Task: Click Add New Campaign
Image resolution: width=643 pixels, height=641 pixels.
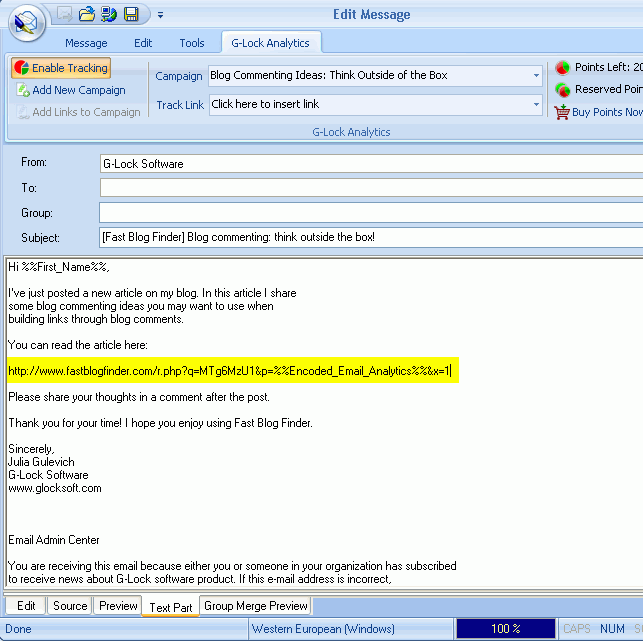Action: point(71,90)
